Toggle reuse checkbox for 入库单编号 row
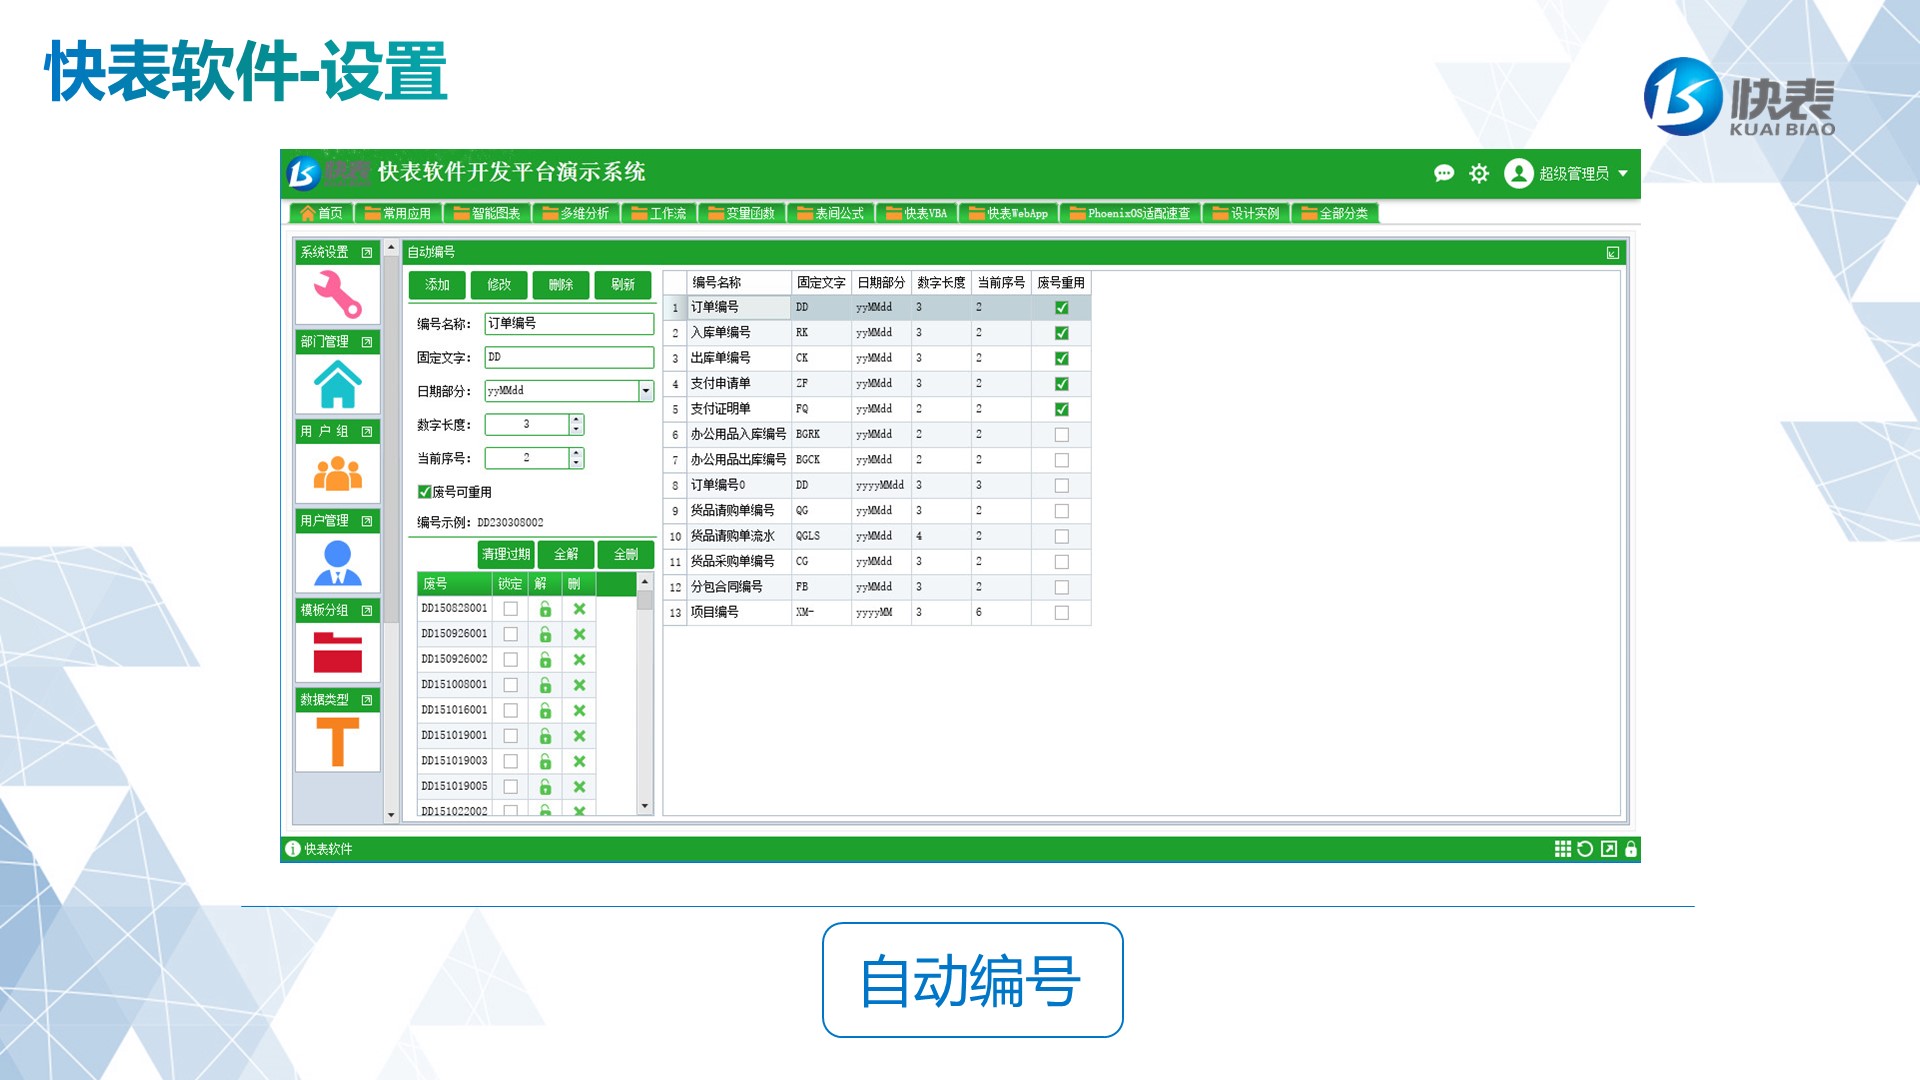1920x1080 pixels. click(x=1062, y=333)
